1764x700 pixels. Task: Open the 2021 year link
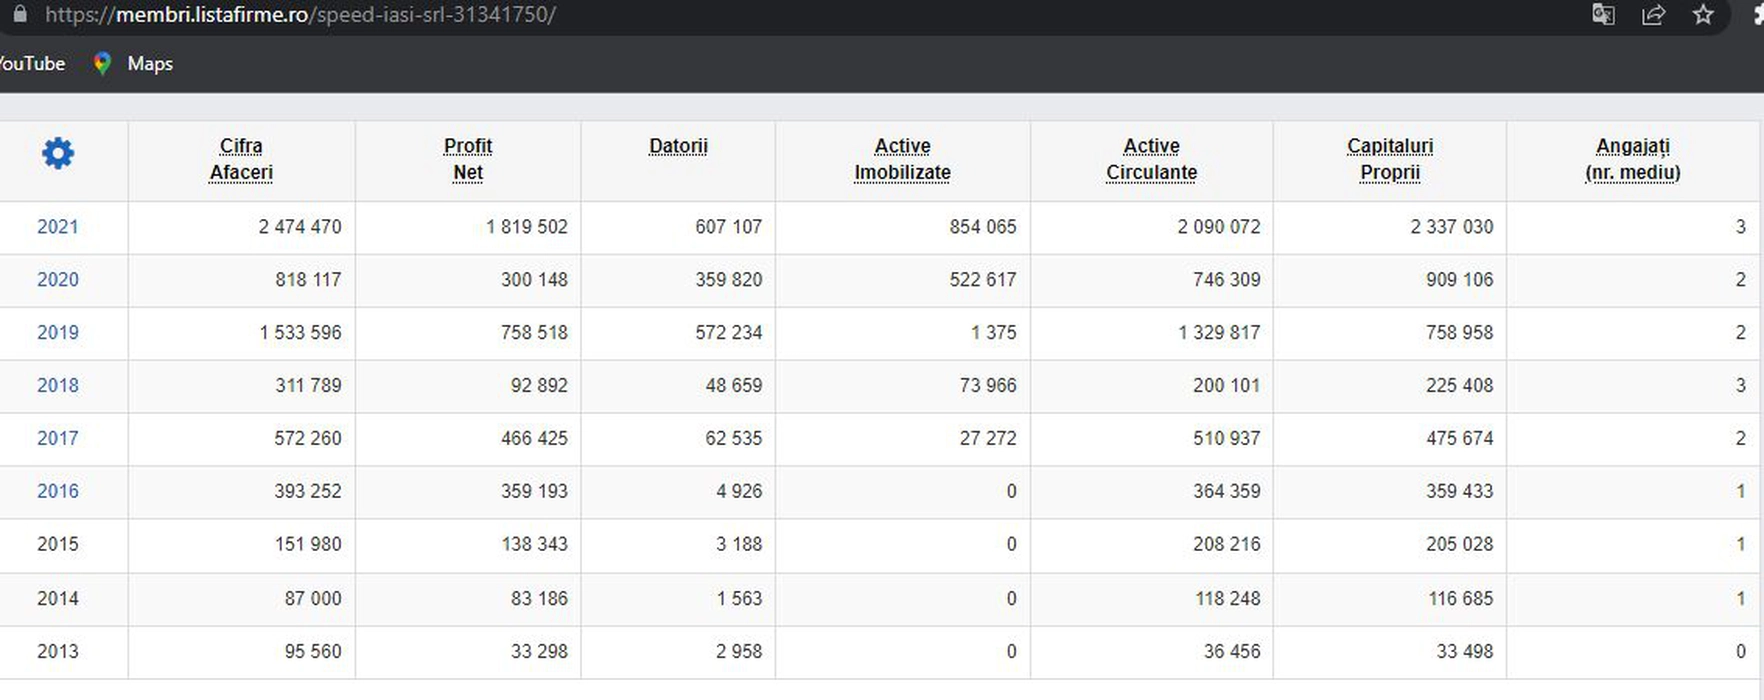(x=58, y=227)
